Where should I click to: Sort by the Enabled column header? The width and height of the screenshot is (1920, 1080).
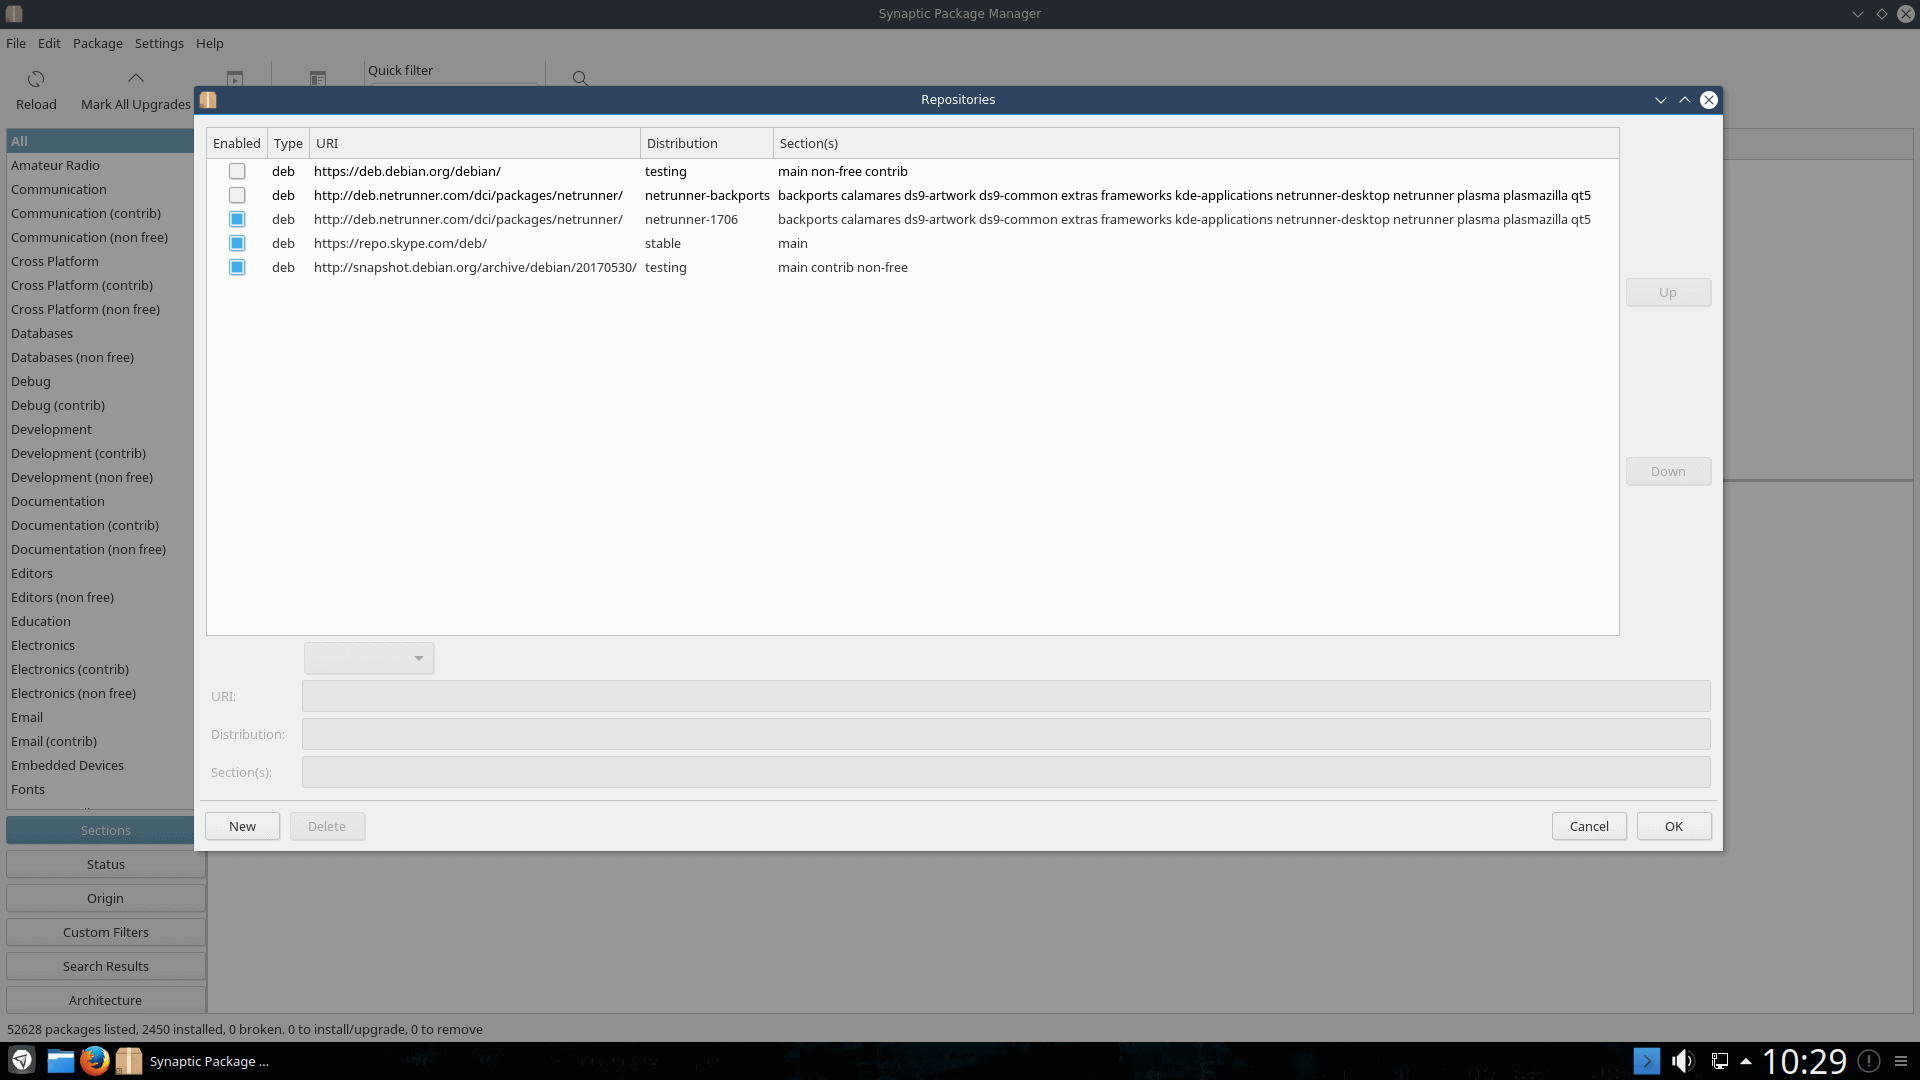click(x=237, y=143)
